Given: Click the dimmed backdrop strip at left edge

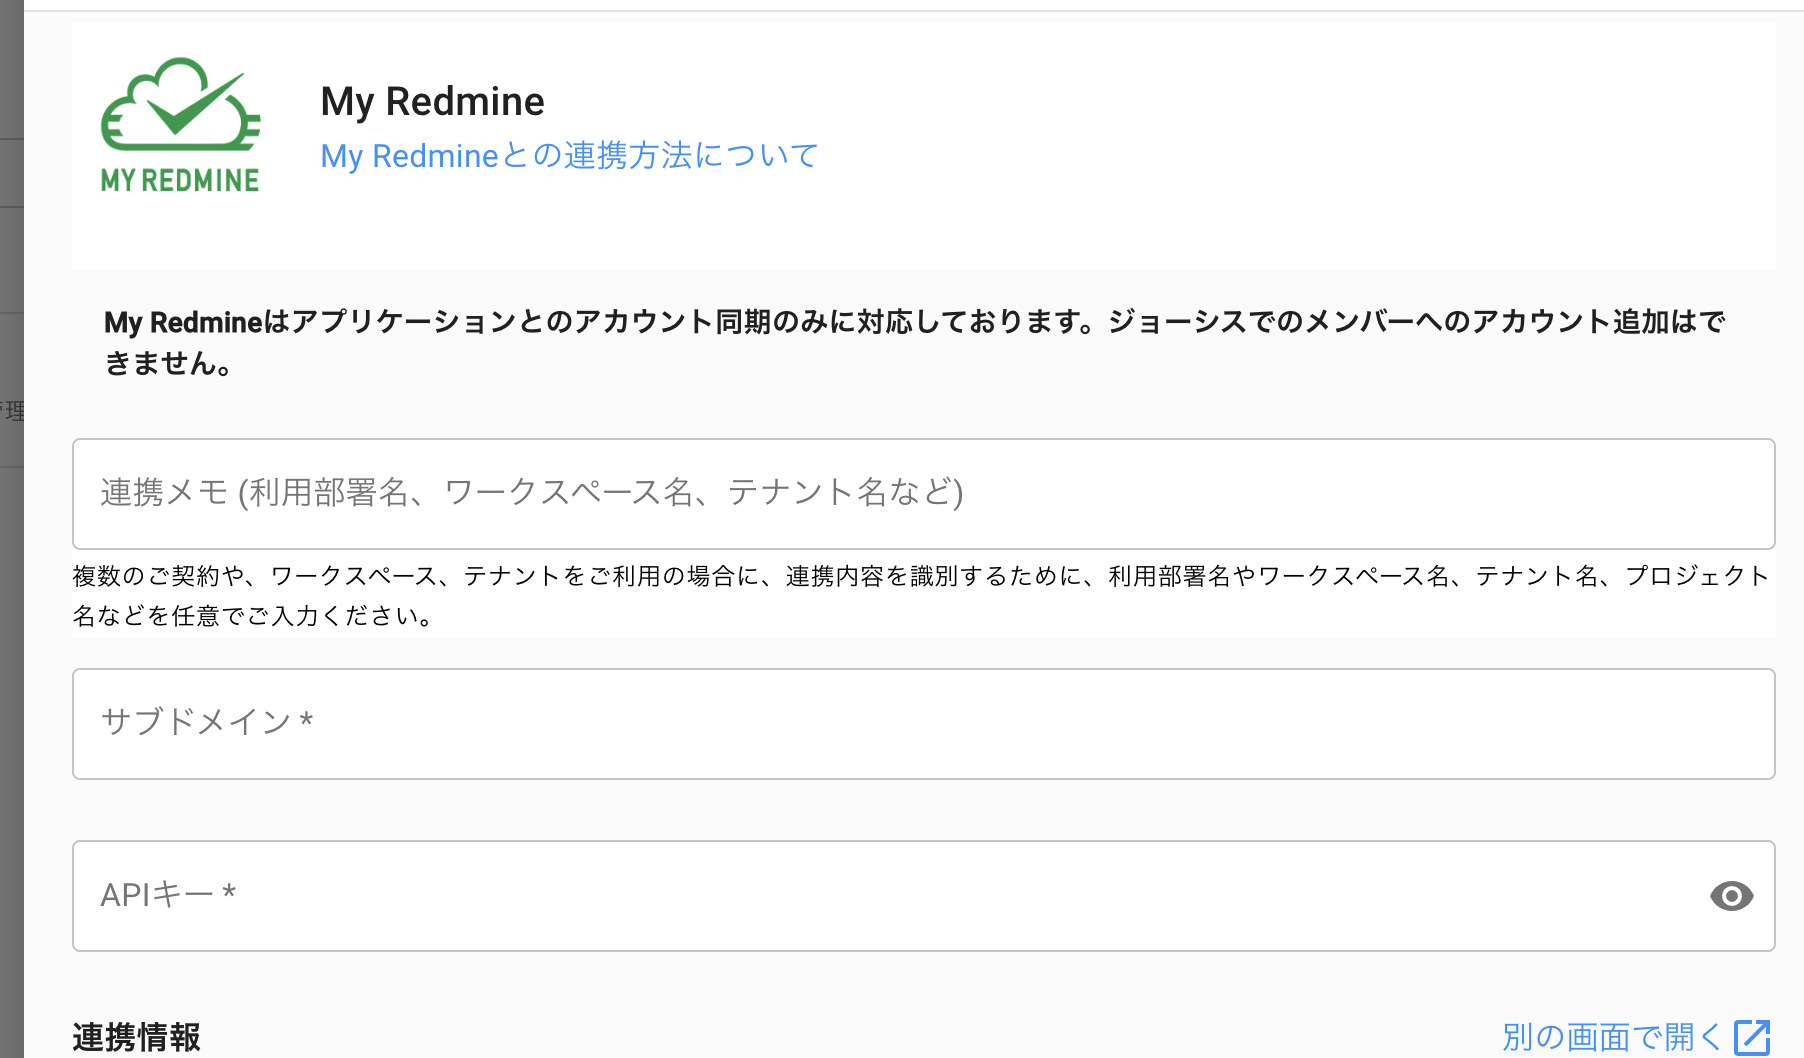Looking at the screenshot, I should (x=11, y=700).
